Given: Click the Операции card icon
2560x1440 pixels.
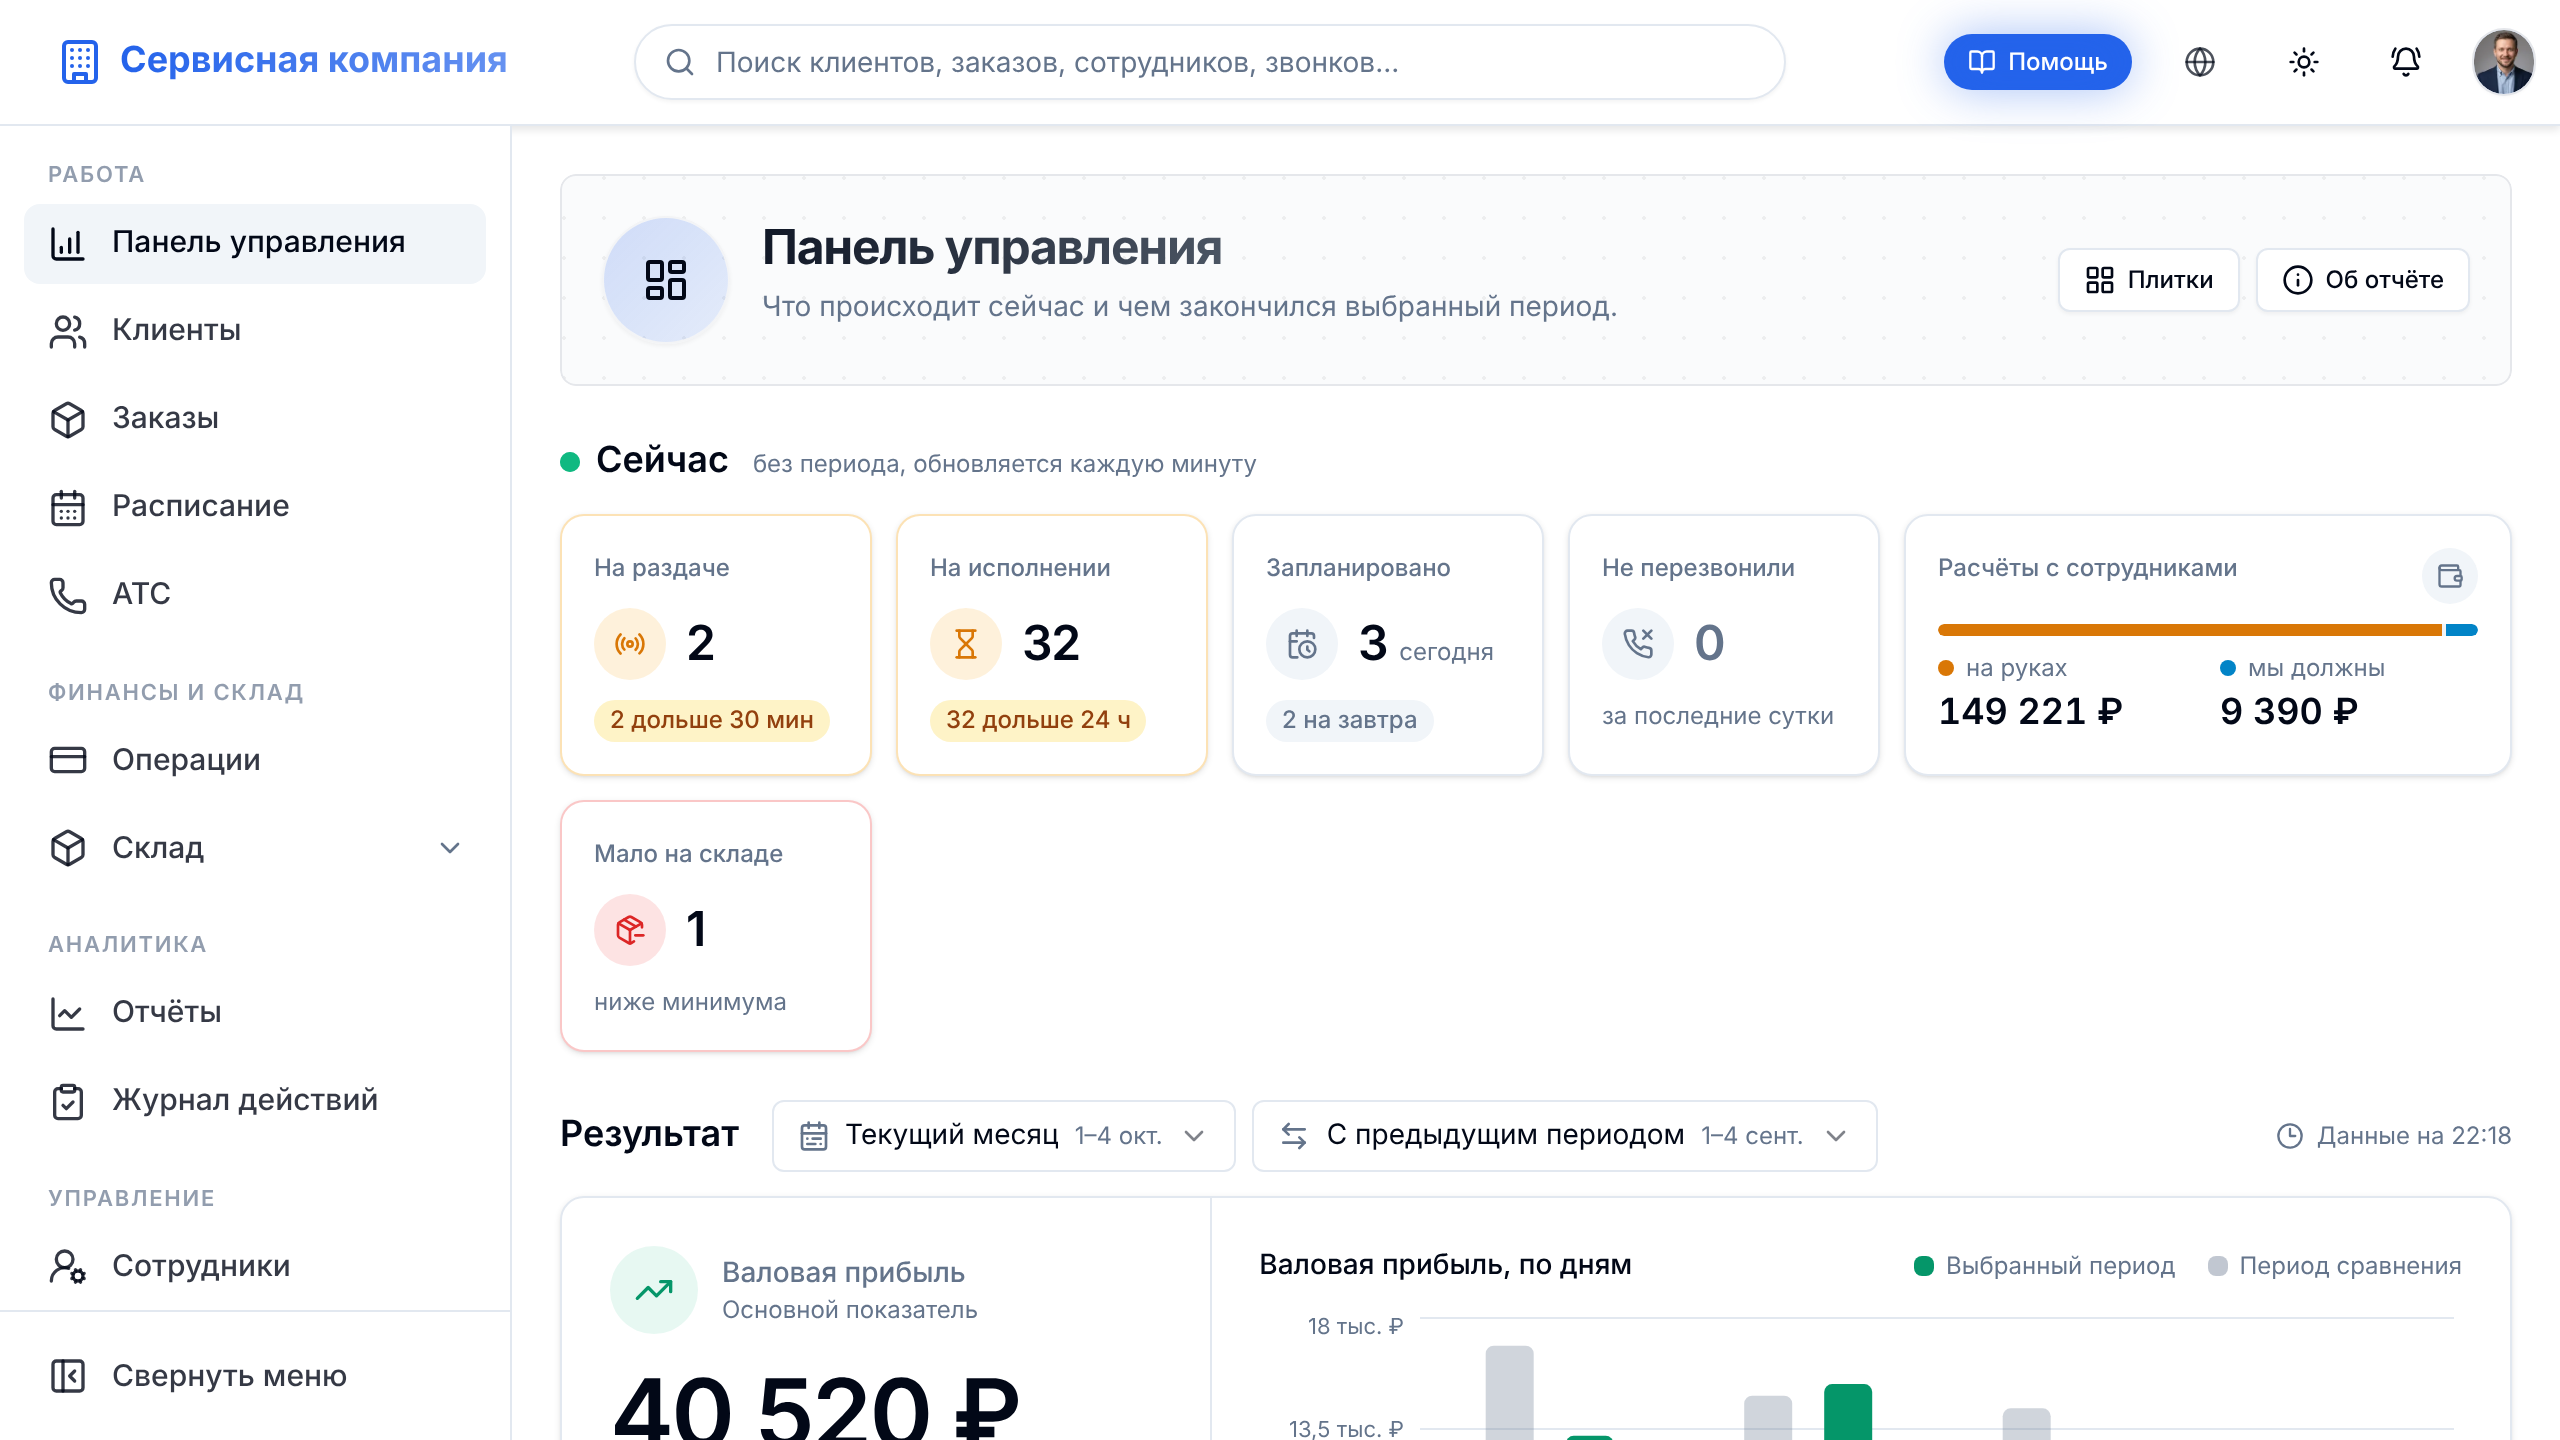Looking at the screenshot, I should click(x=67, y=760).
